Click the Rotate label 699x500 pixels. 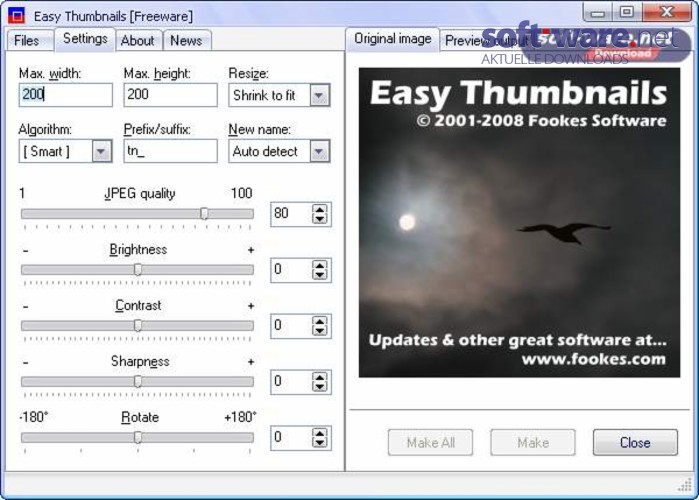tap(140, 418)
